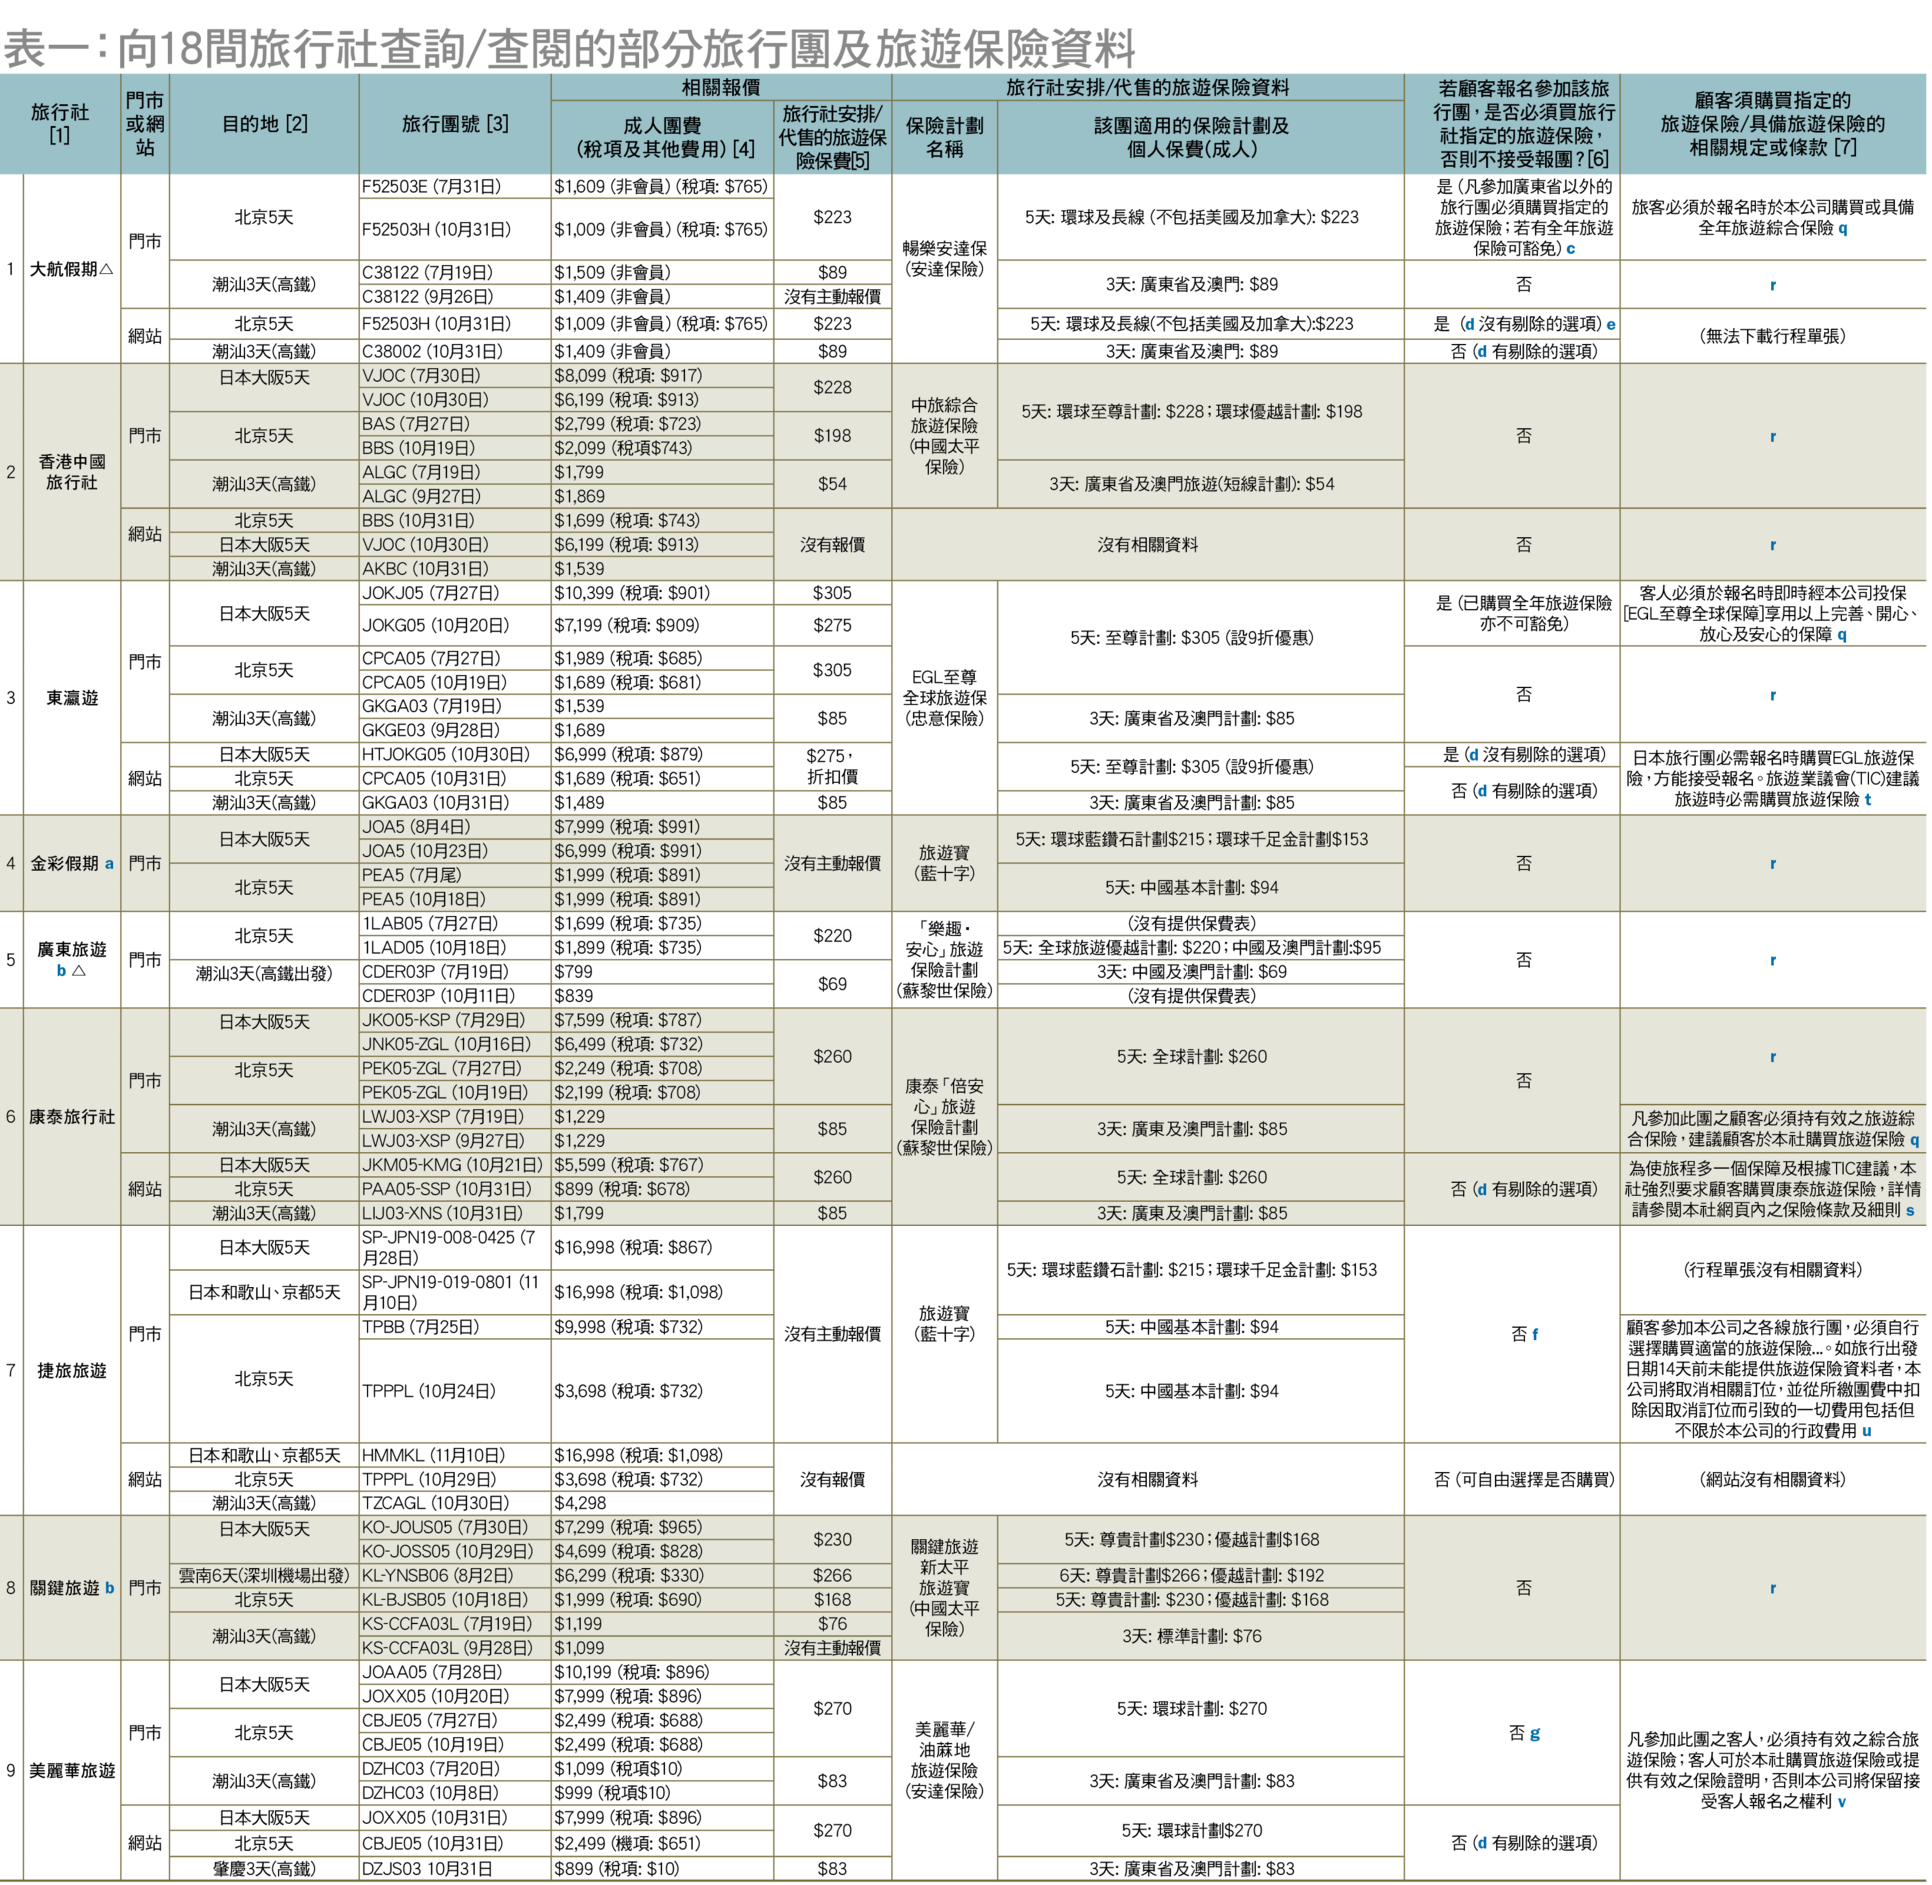
Task: Click tour code C38002 (10月31日)
Action: (x=436, y=352)
